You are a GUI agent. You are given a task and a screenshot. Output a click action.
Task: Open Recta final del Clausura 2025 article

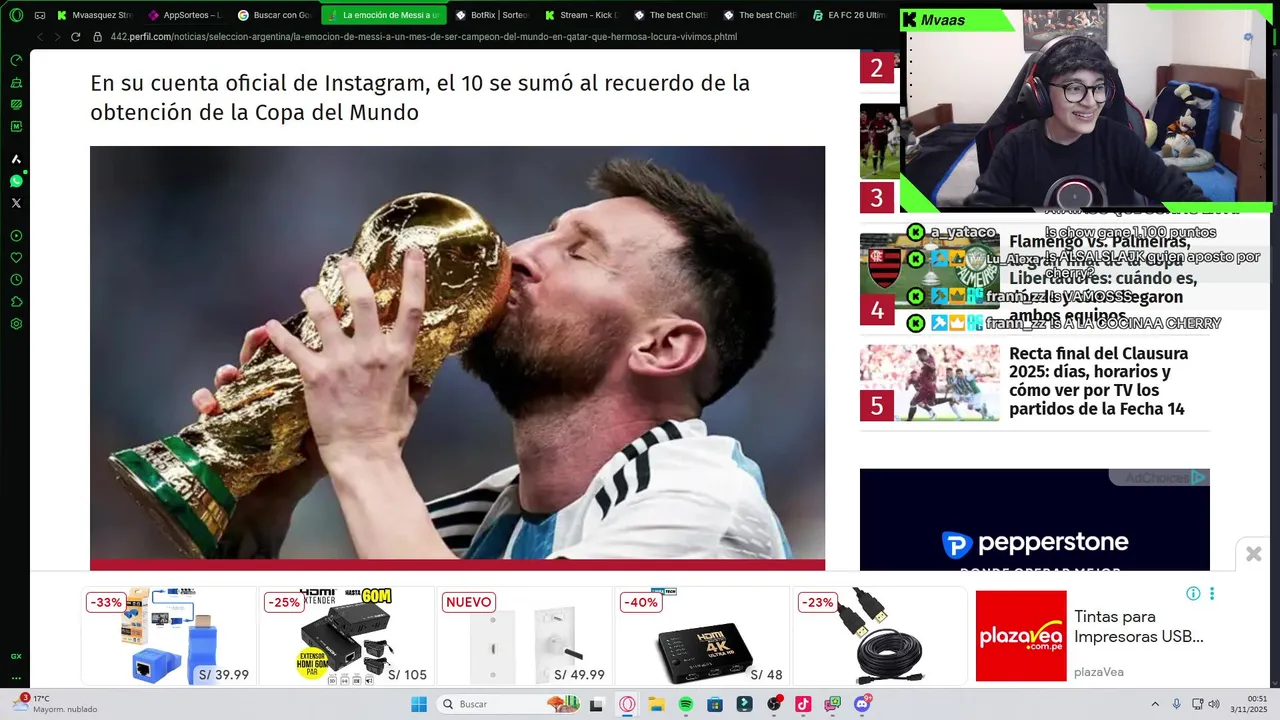click(1098, 381)
